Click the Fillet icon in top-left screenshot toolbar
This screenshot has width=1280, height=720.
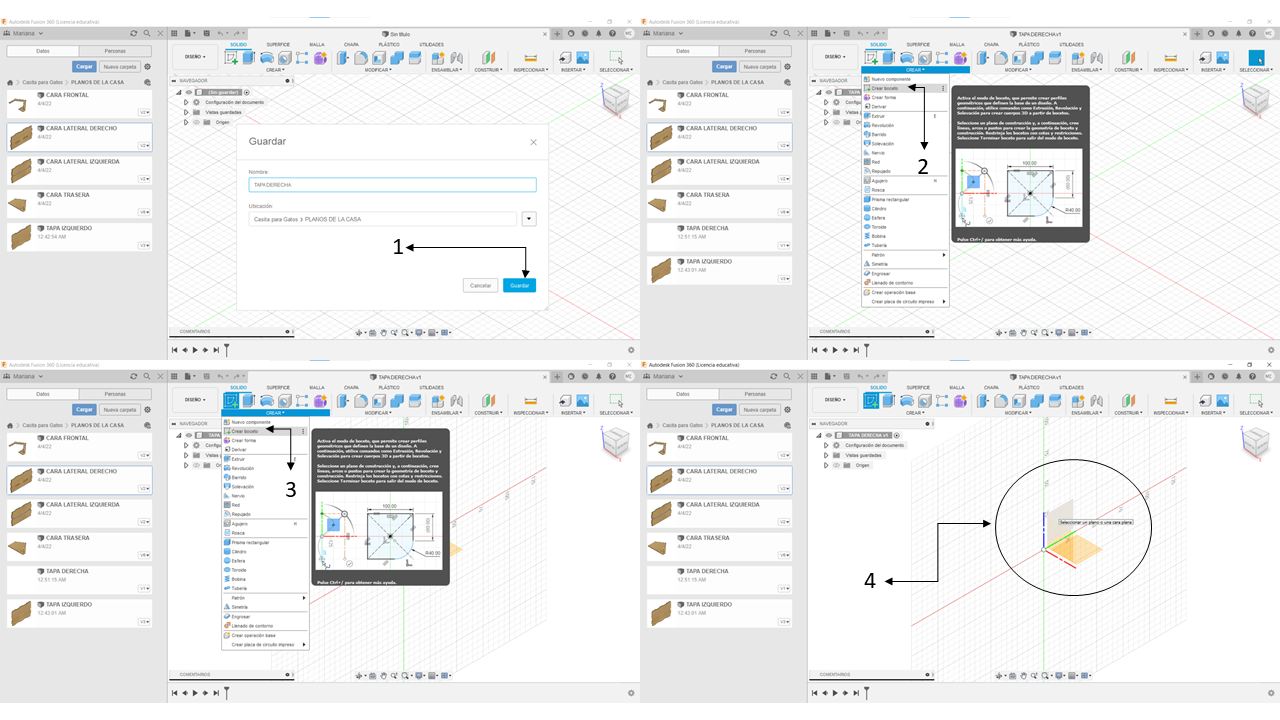(361, 58)
